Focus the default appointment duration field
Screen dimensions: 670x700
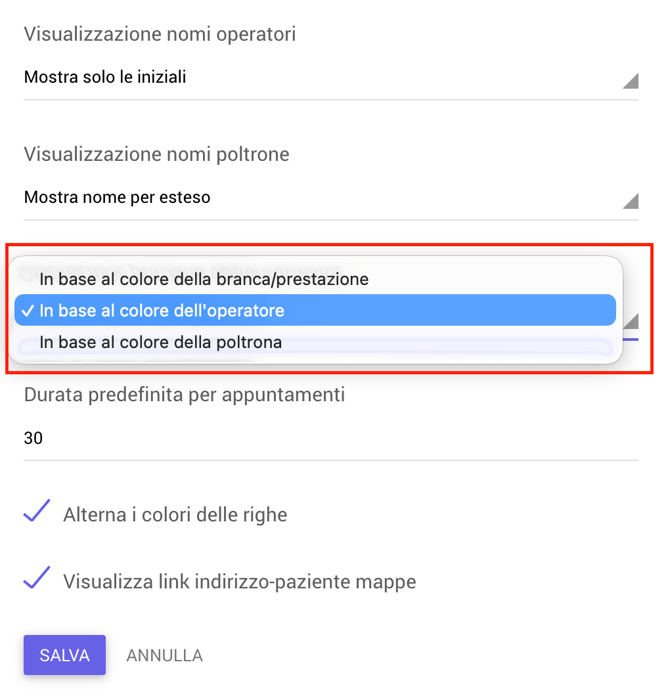point(331,438)
